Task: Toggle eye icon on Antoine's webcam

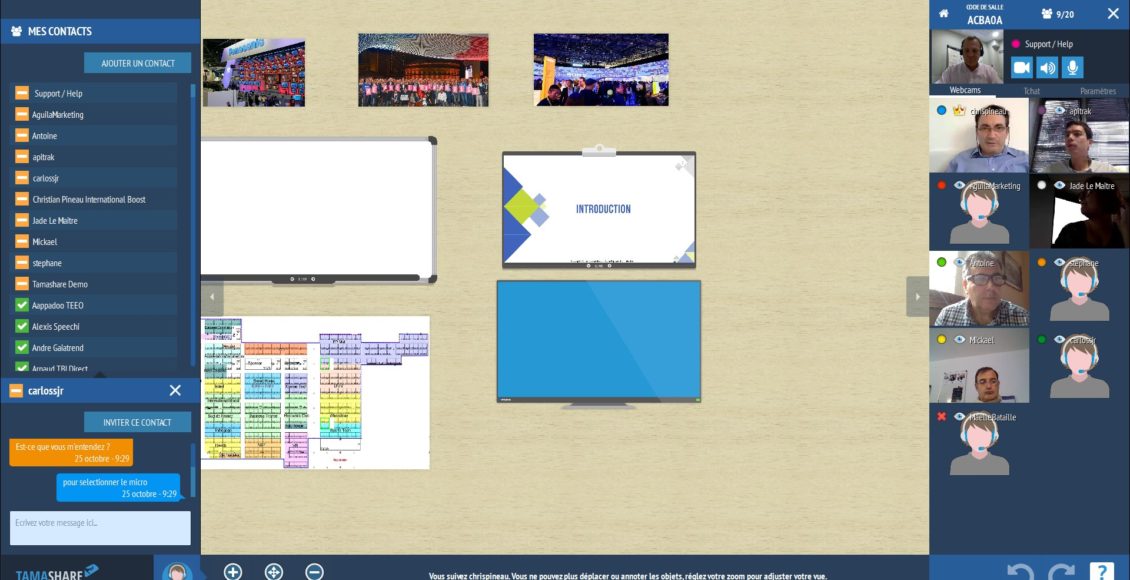Action: [x=960, y=263]
